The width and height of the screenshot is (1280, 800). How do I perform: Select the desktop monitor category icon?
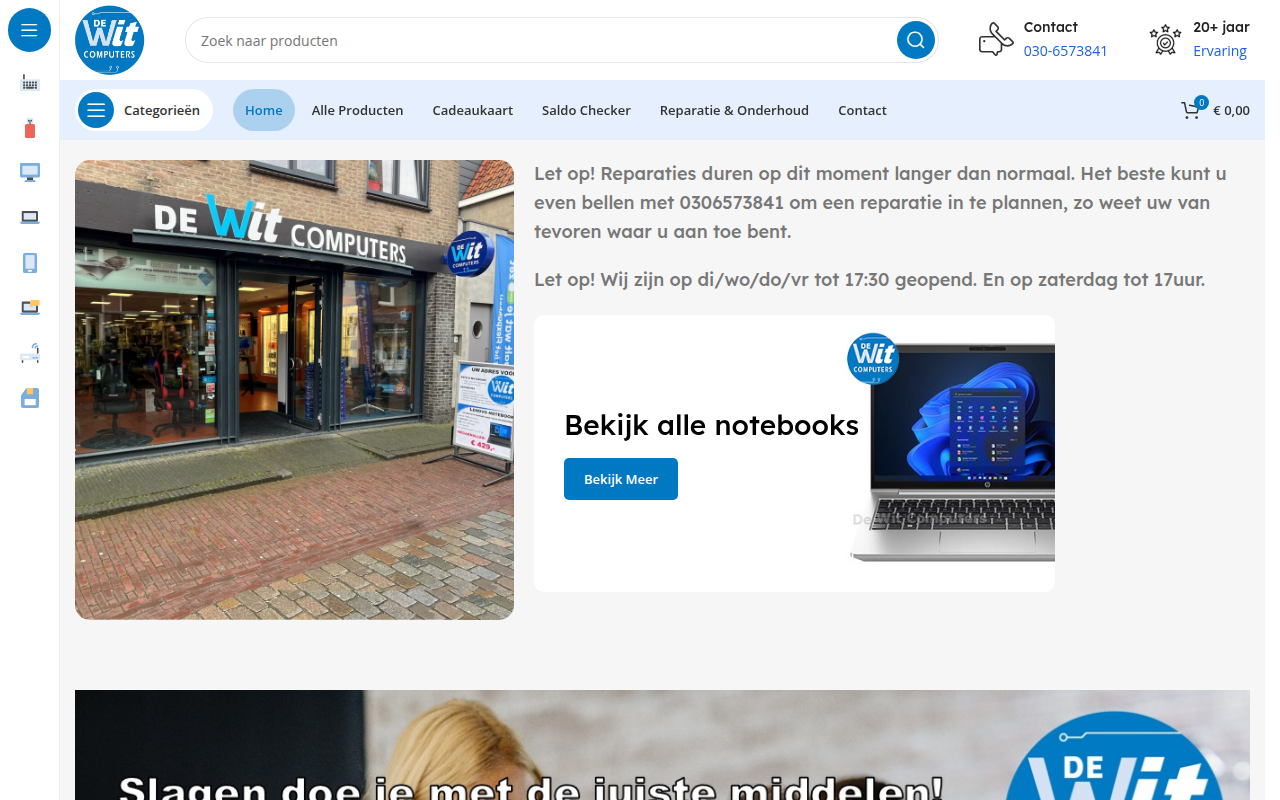pyautogui.click(x=30, y=172)
